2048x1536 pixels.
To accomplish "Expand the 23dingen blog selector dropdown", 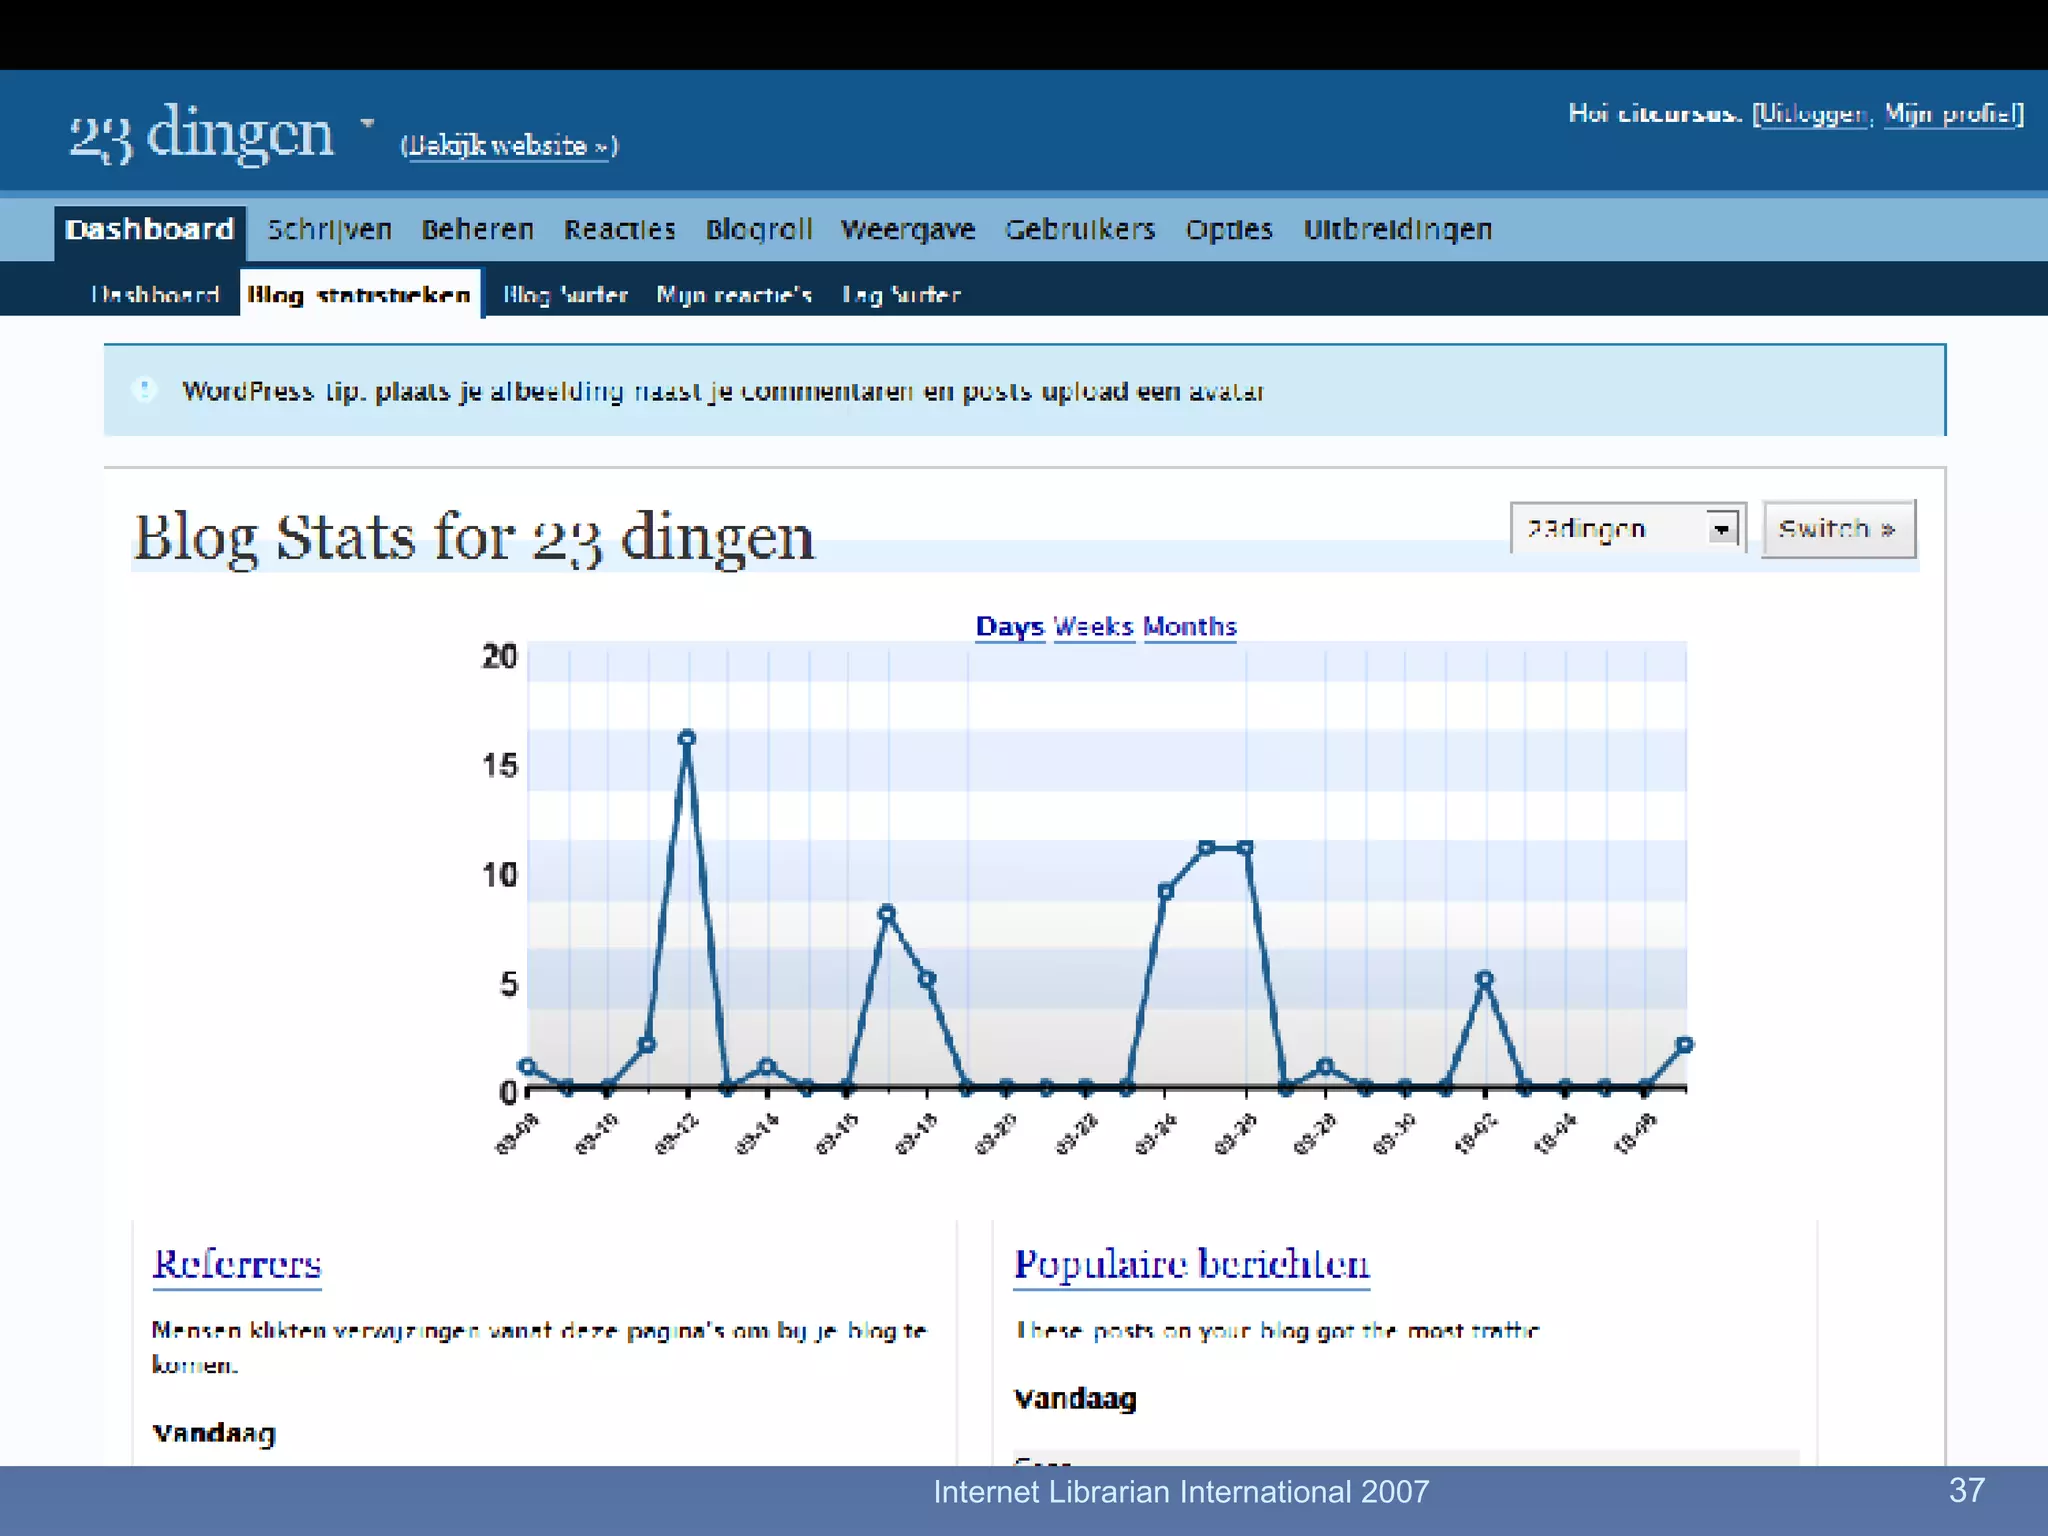I will point(1721,528).
